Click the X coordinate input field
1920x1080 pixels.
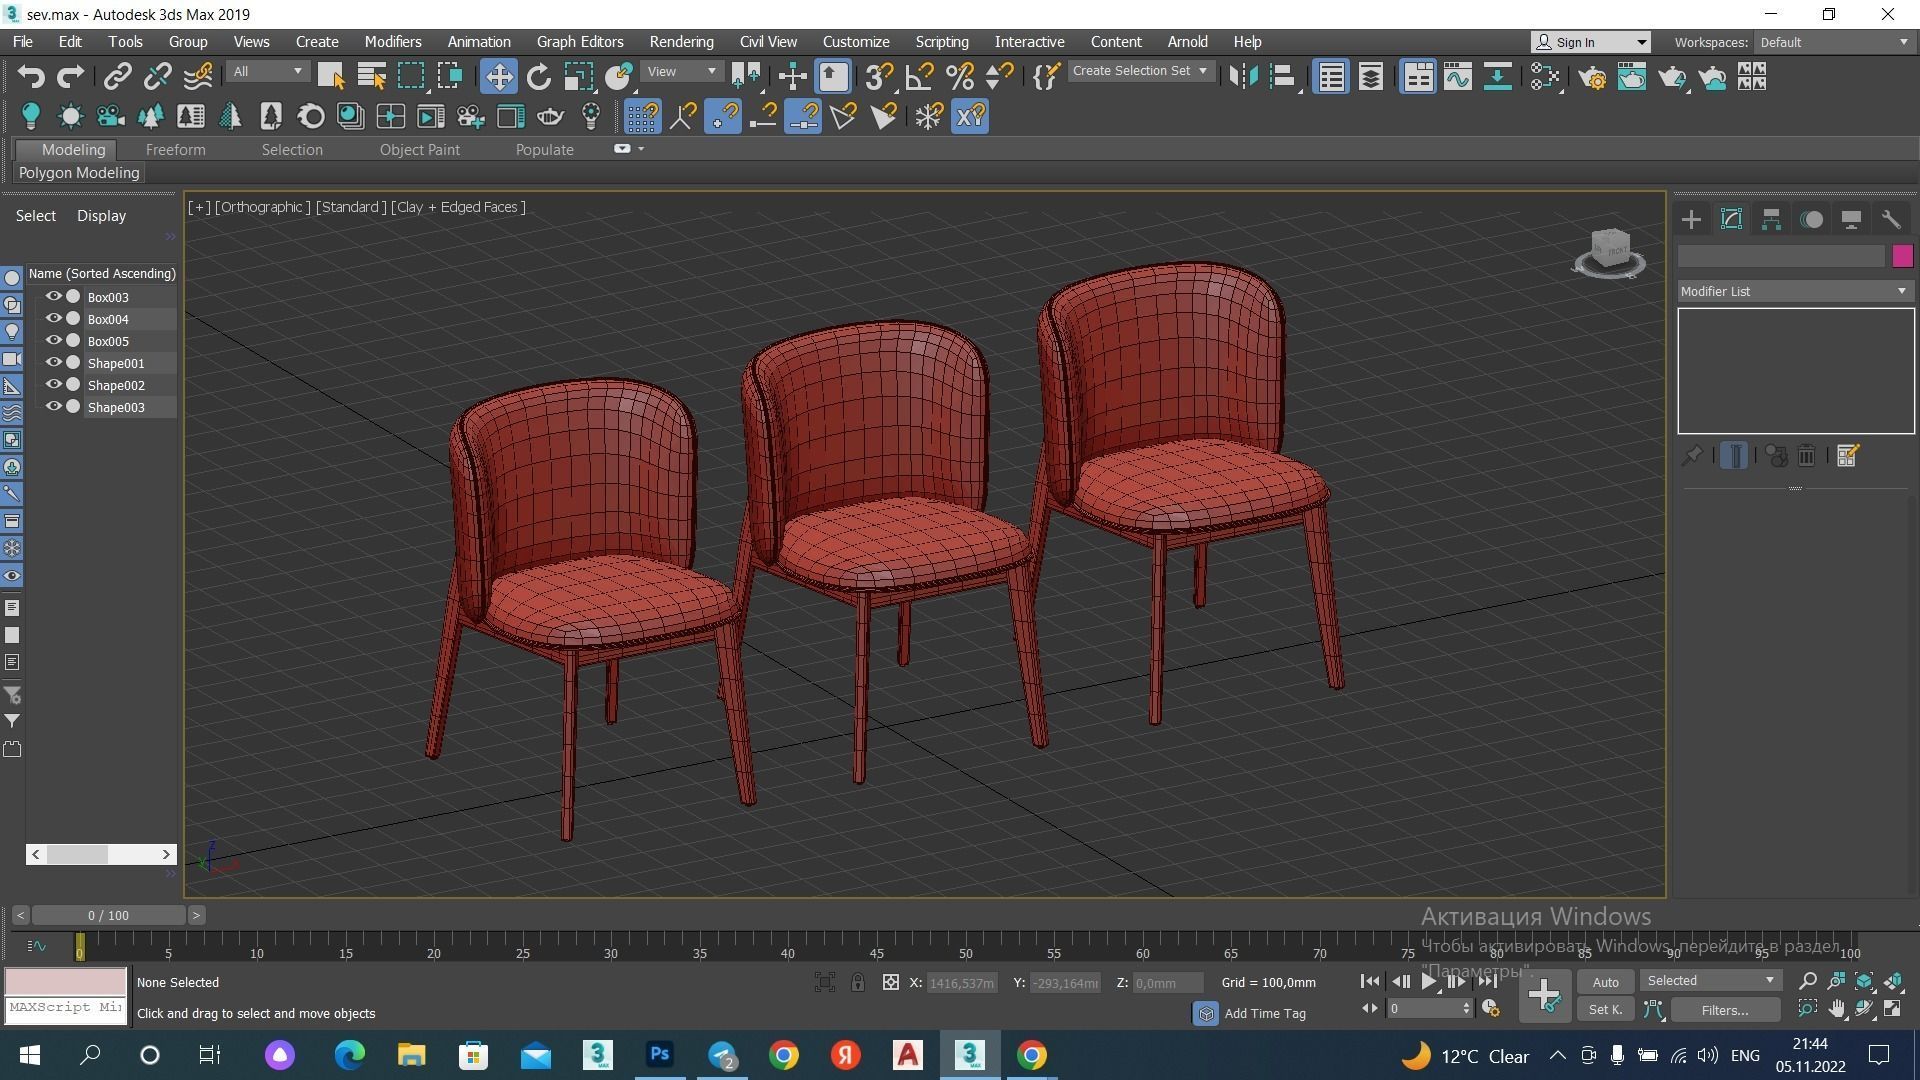tap(962, 984)
